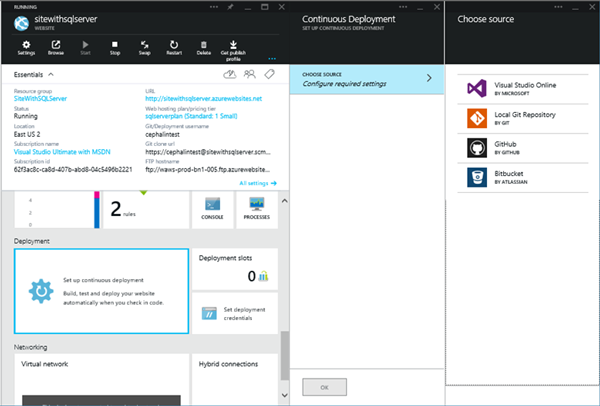This screenshot has width=600, height=406.
Task: Select Local Git Repository source
Action: coord(523,118)
